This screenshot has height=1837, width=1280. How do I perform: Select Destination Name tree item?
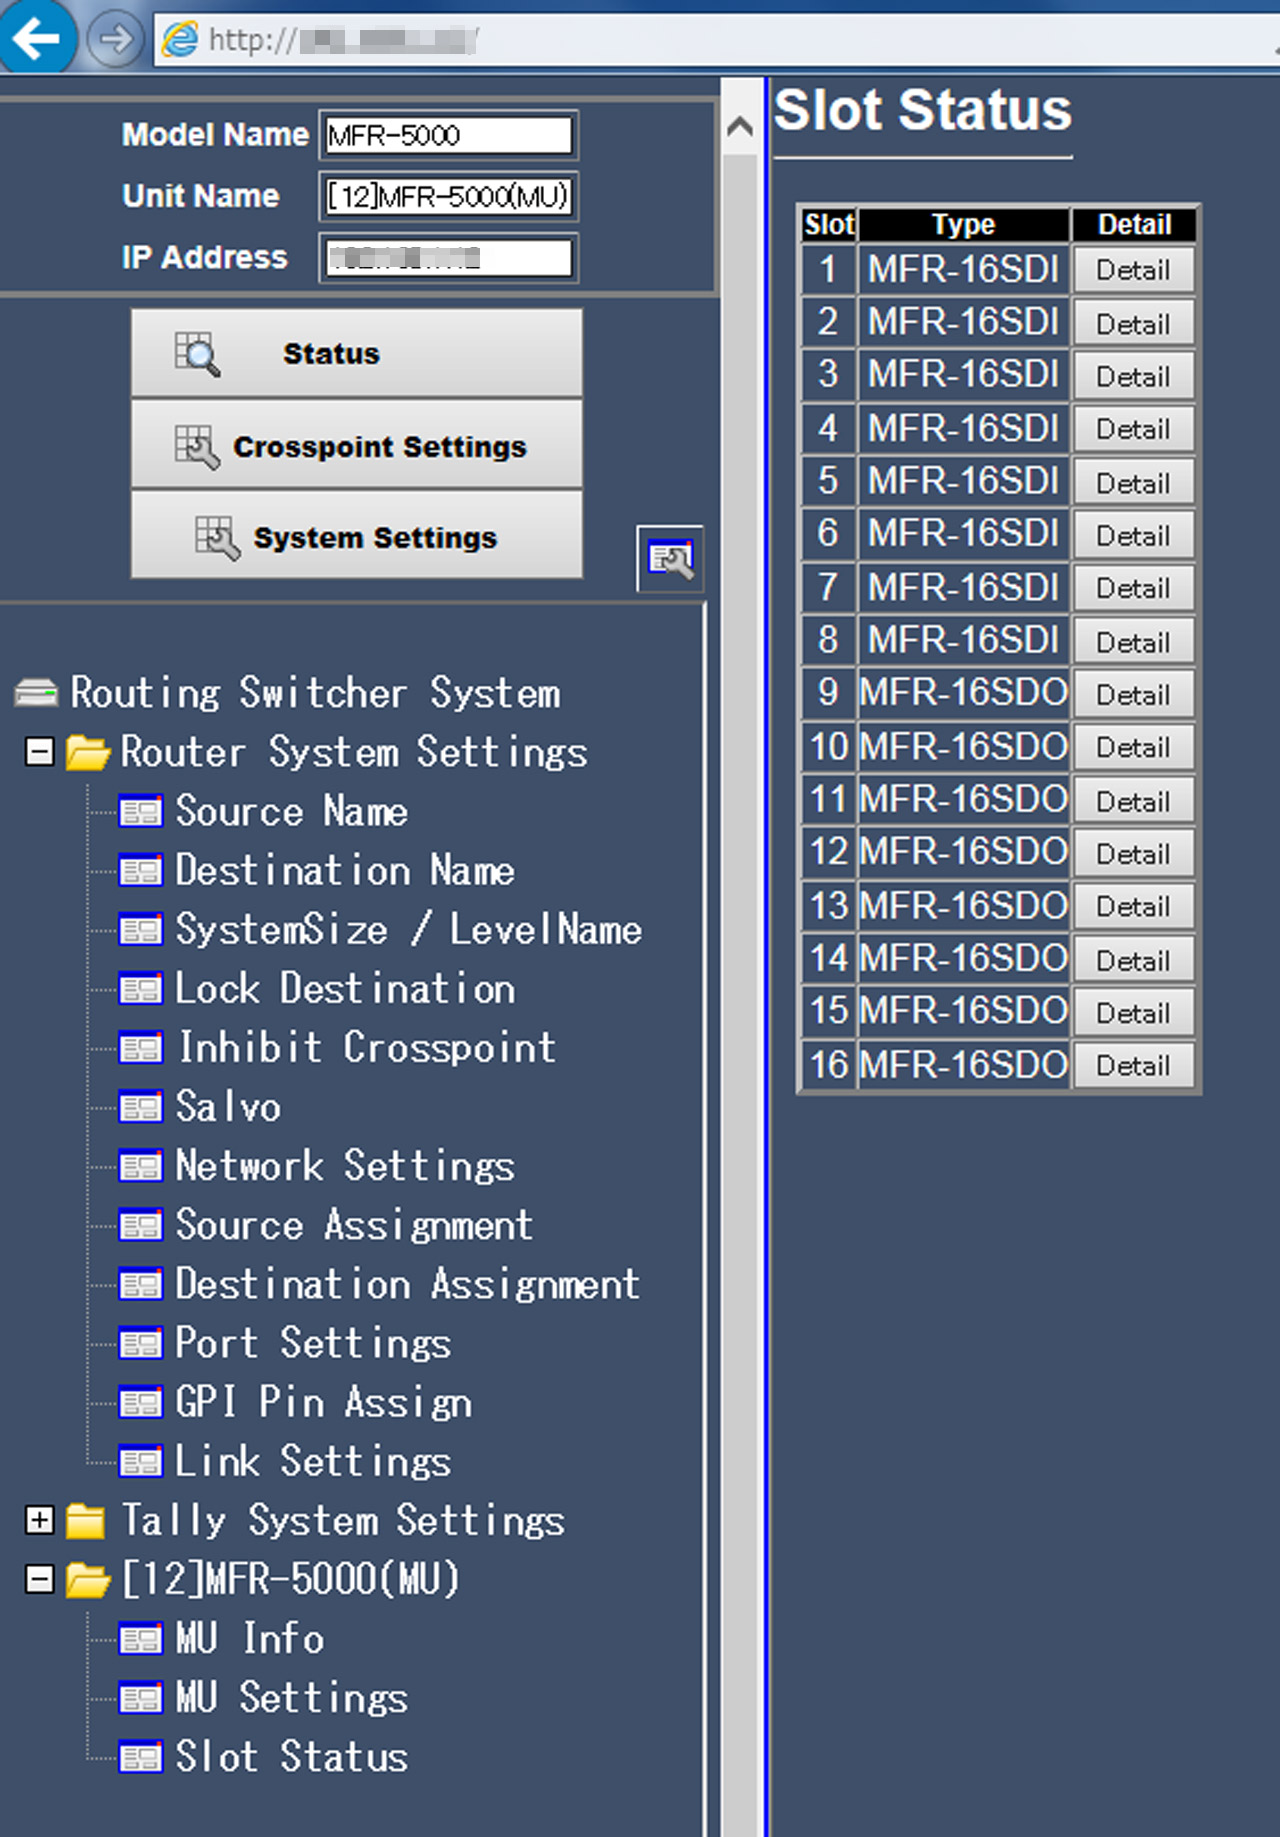345,871
